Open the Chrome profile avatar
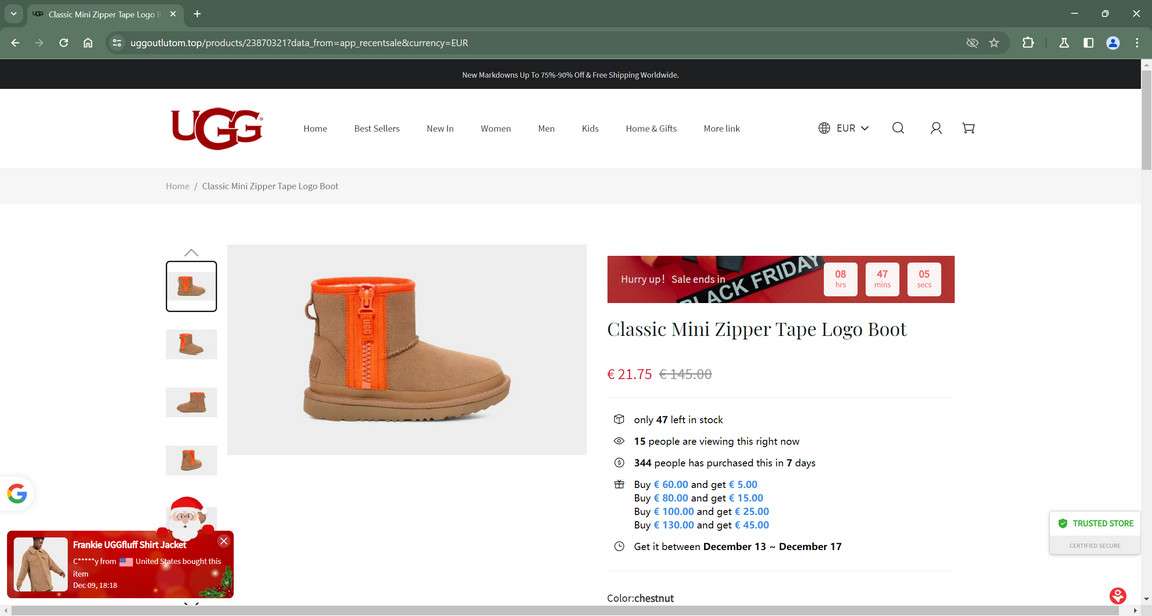Viewport: 1152px width, 616px height. pos(1113,43)
